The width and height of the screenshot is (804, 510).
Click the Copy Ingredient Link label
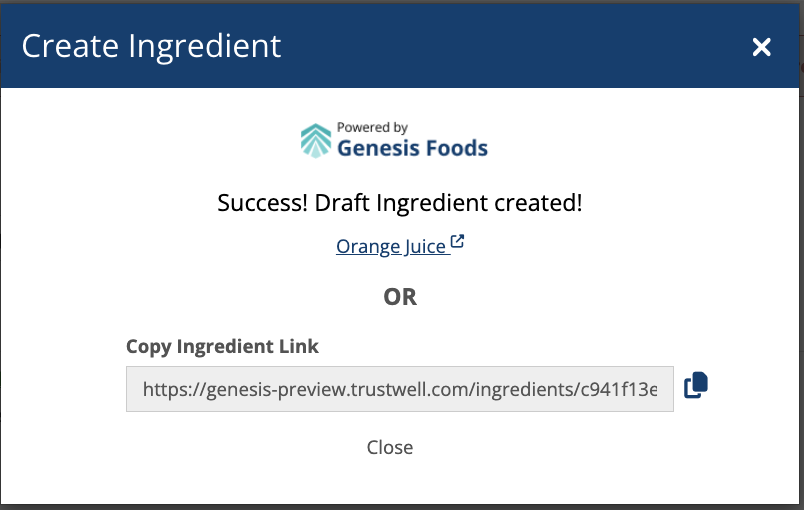222,347
